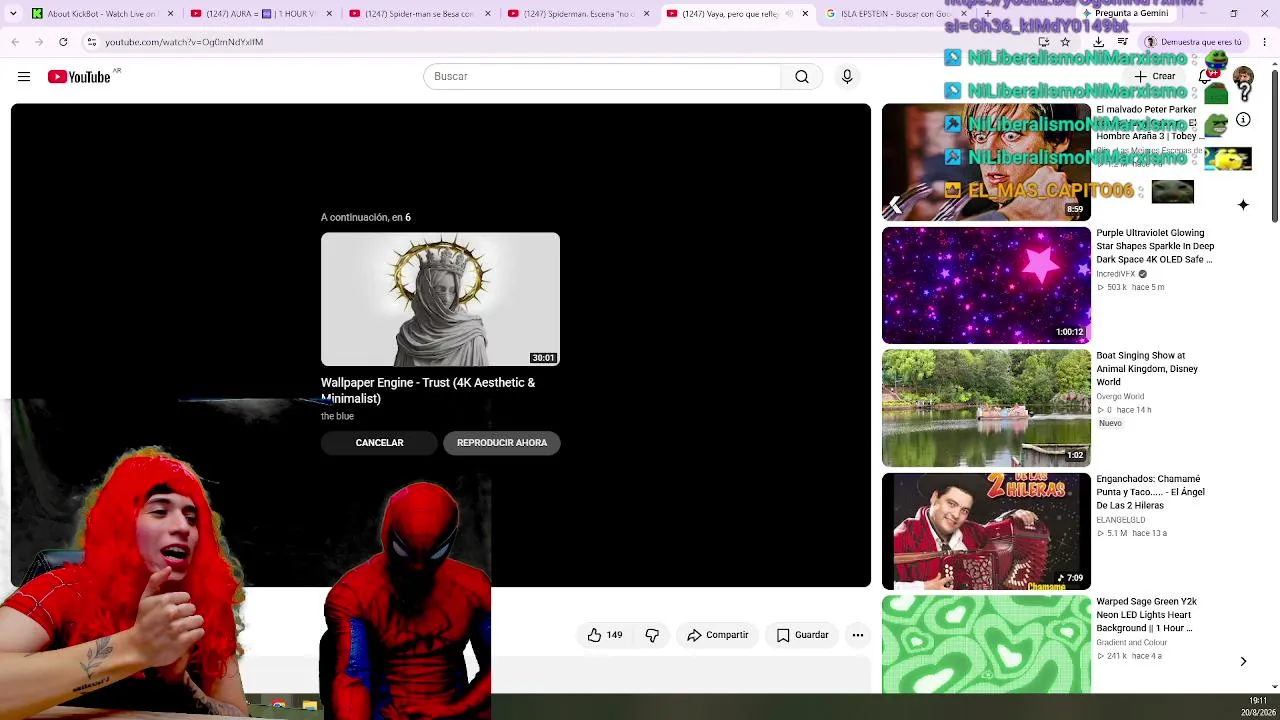Image resolution: width=1280 pixels, height=720 pixels.
Task: Open YouTube account avatar menu
Action: point(1244,77)
